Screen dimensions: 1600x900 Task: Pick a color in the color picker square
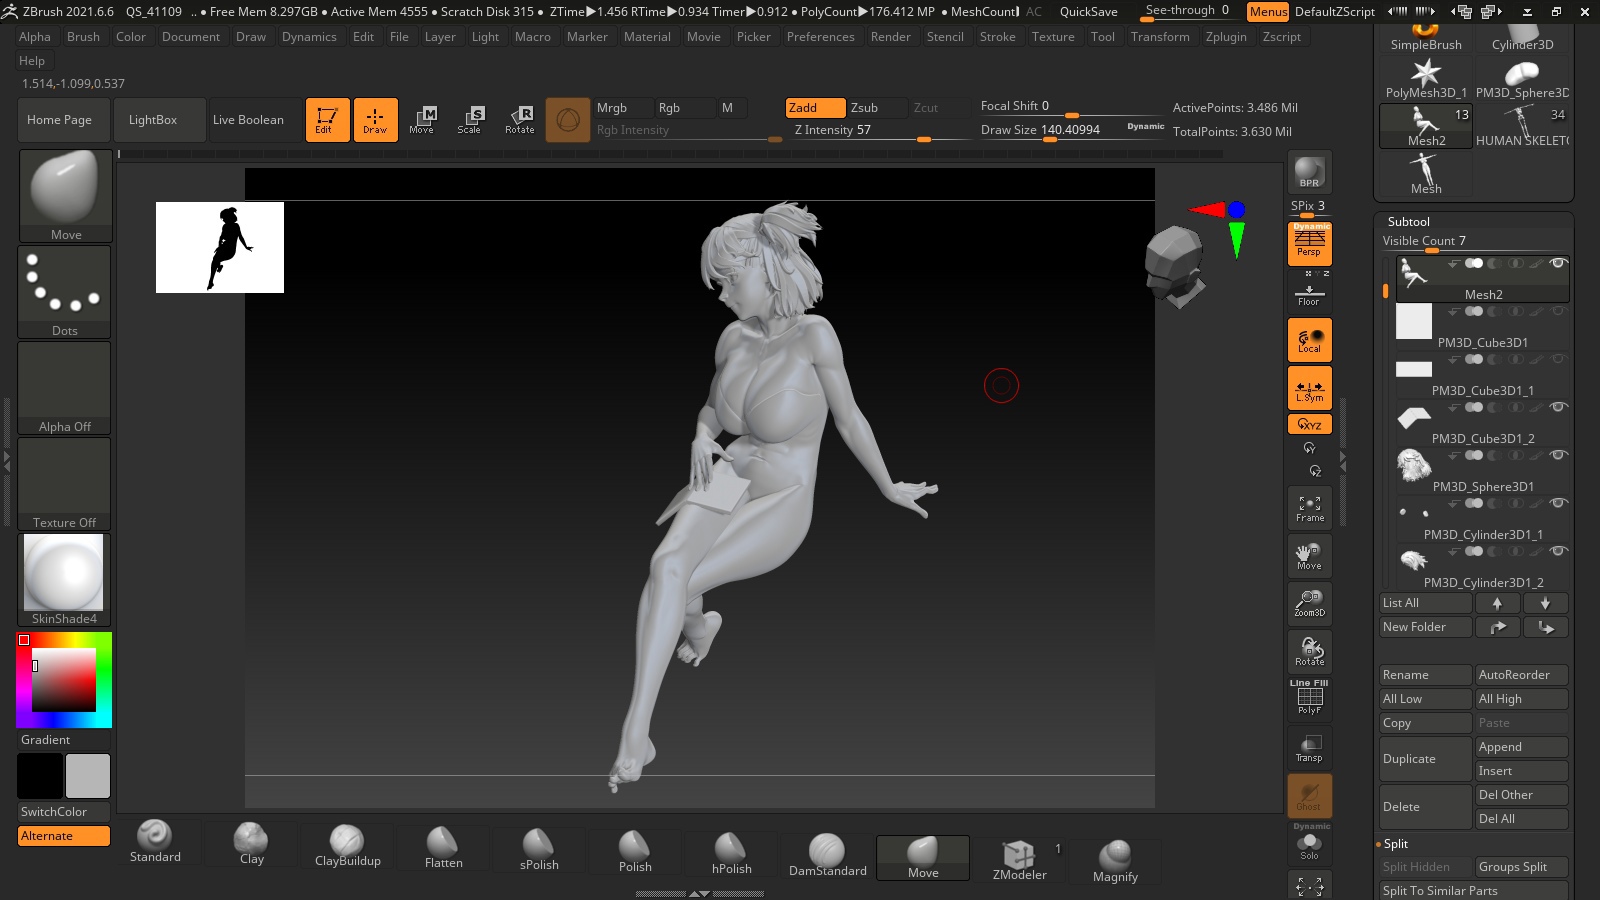tap(64, 680)
